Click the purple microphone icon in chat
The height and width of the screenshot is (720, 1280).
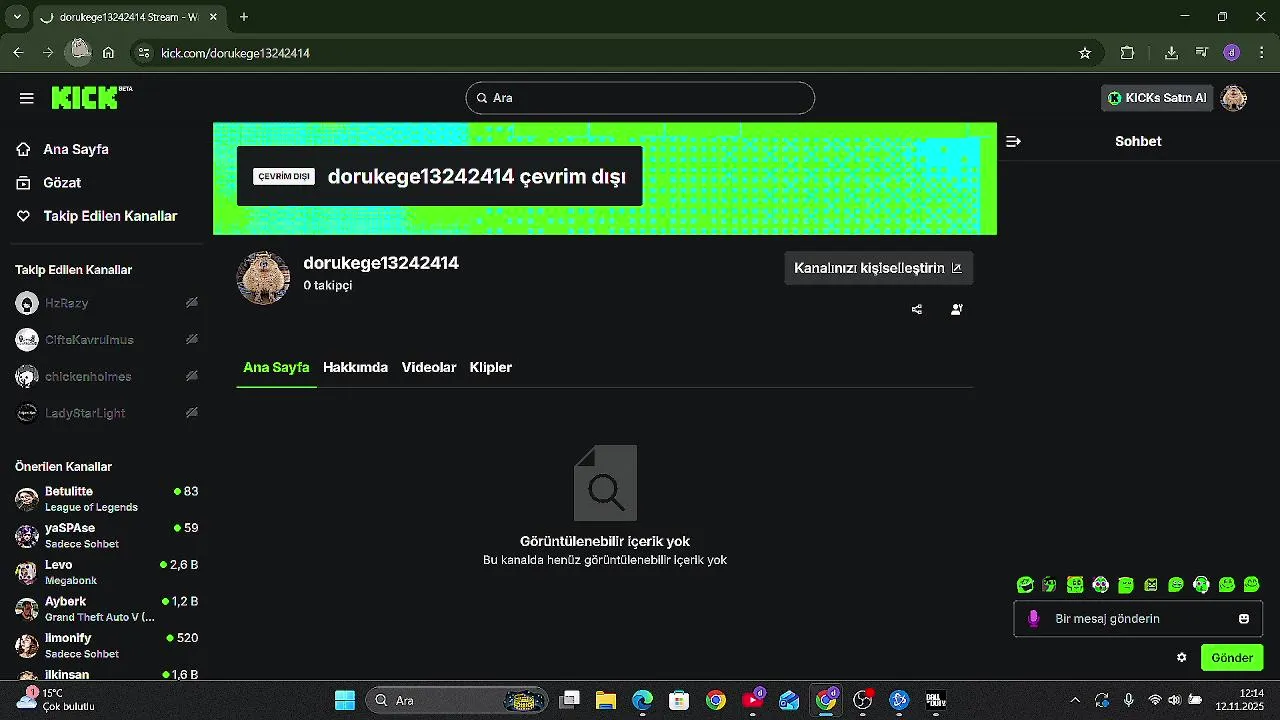click(1034, 619)
